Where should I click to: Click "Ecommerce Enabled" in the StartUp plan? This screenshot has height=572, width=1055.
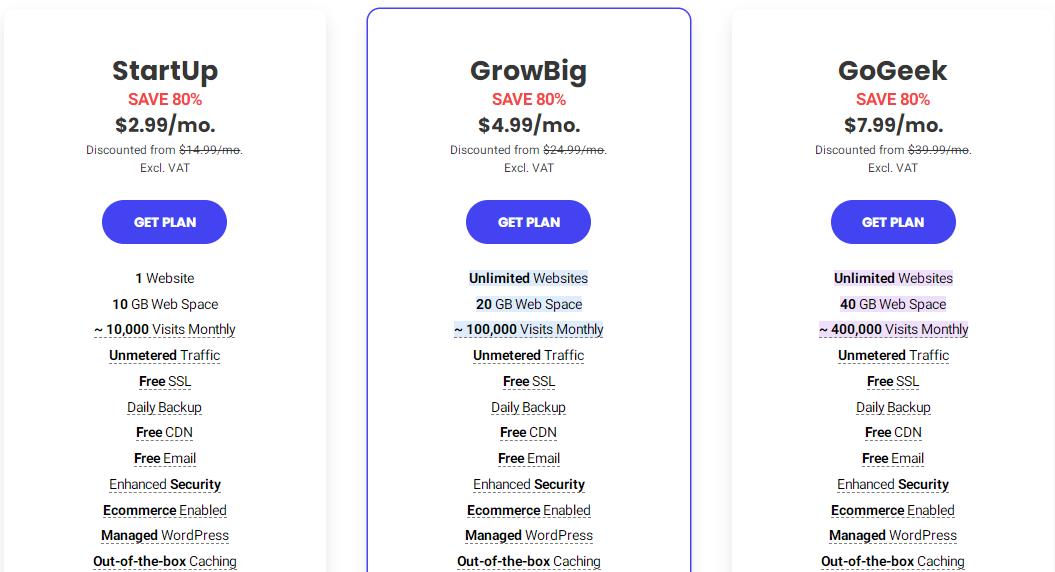(x=165, y=511)
